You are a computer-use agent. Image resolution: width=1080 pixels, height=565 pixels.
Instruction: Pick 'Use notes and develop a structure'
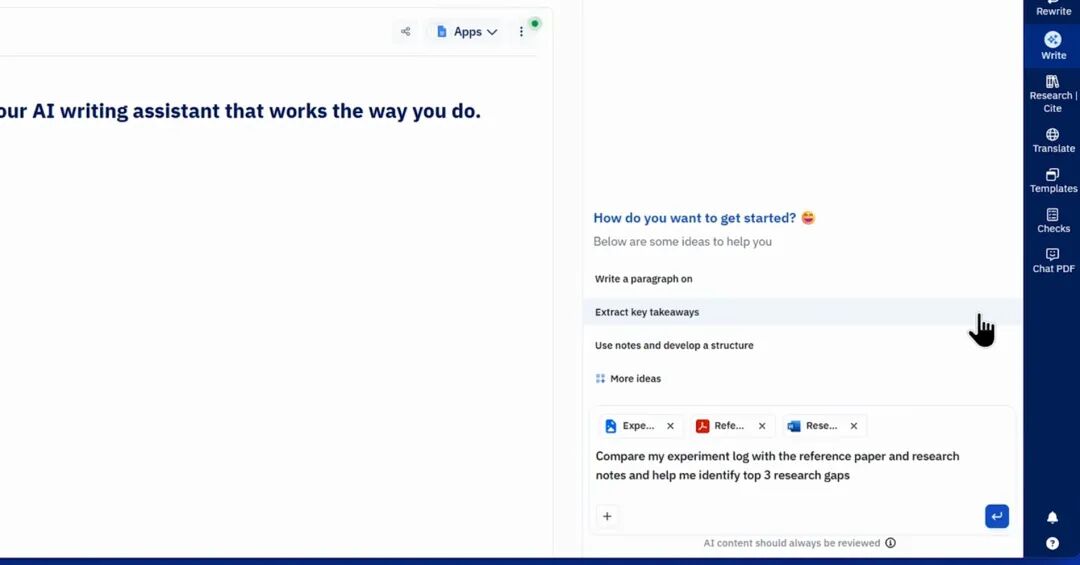coord(674,345)
